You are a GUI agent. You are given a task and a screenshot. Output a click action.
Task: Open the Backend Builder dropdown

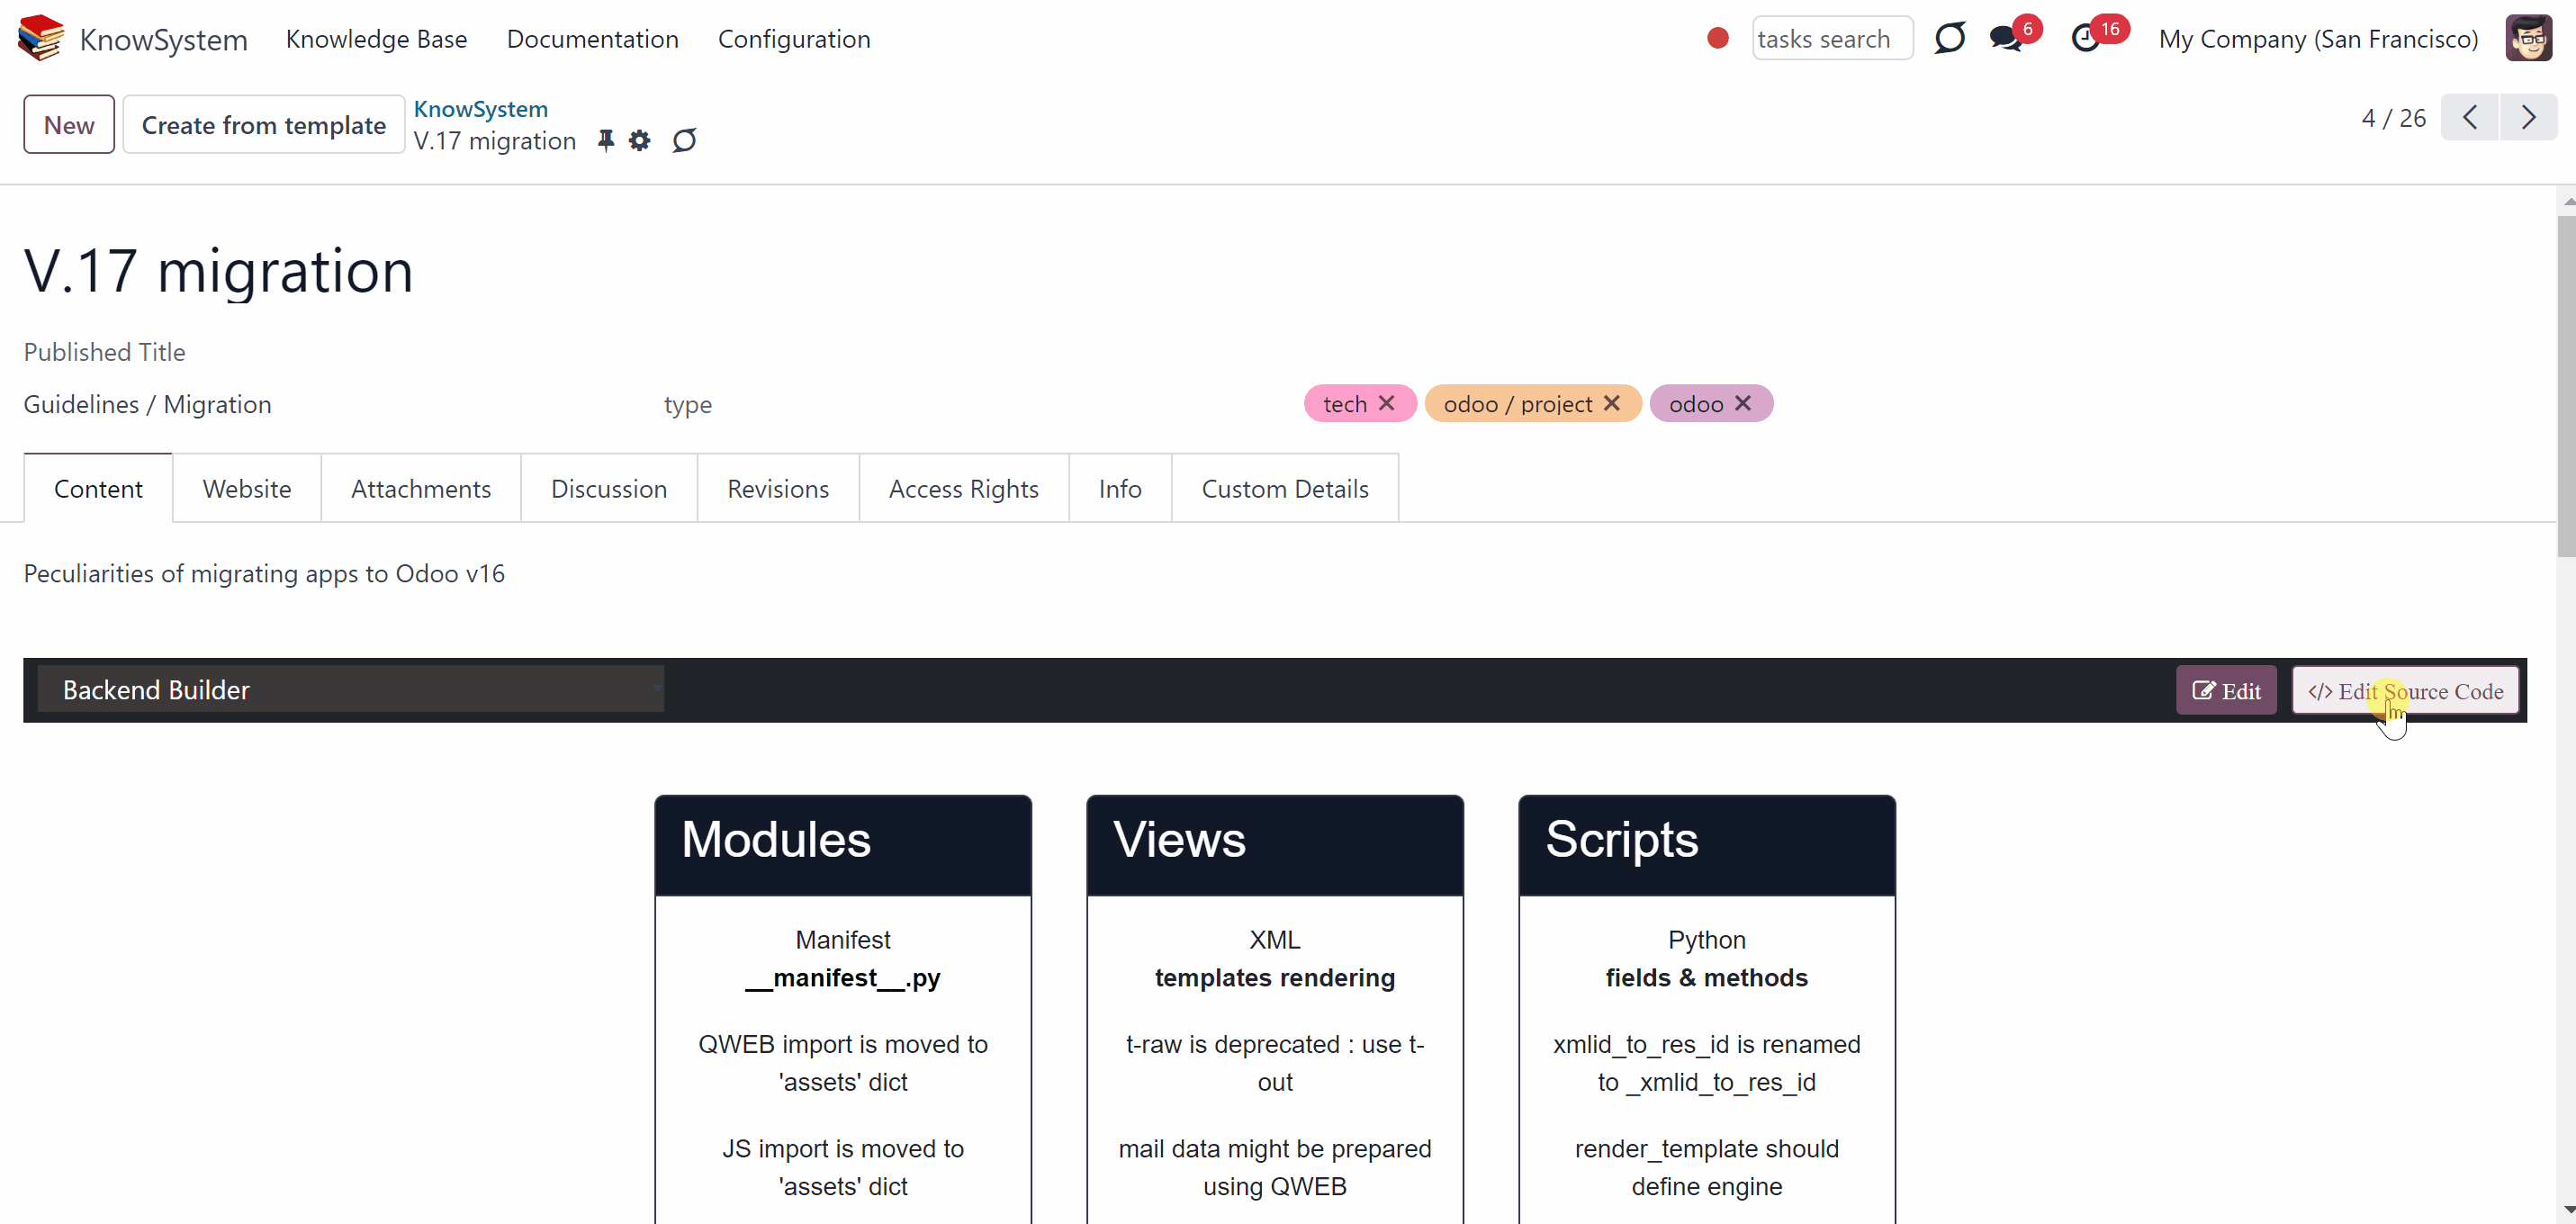coord(351,689)
